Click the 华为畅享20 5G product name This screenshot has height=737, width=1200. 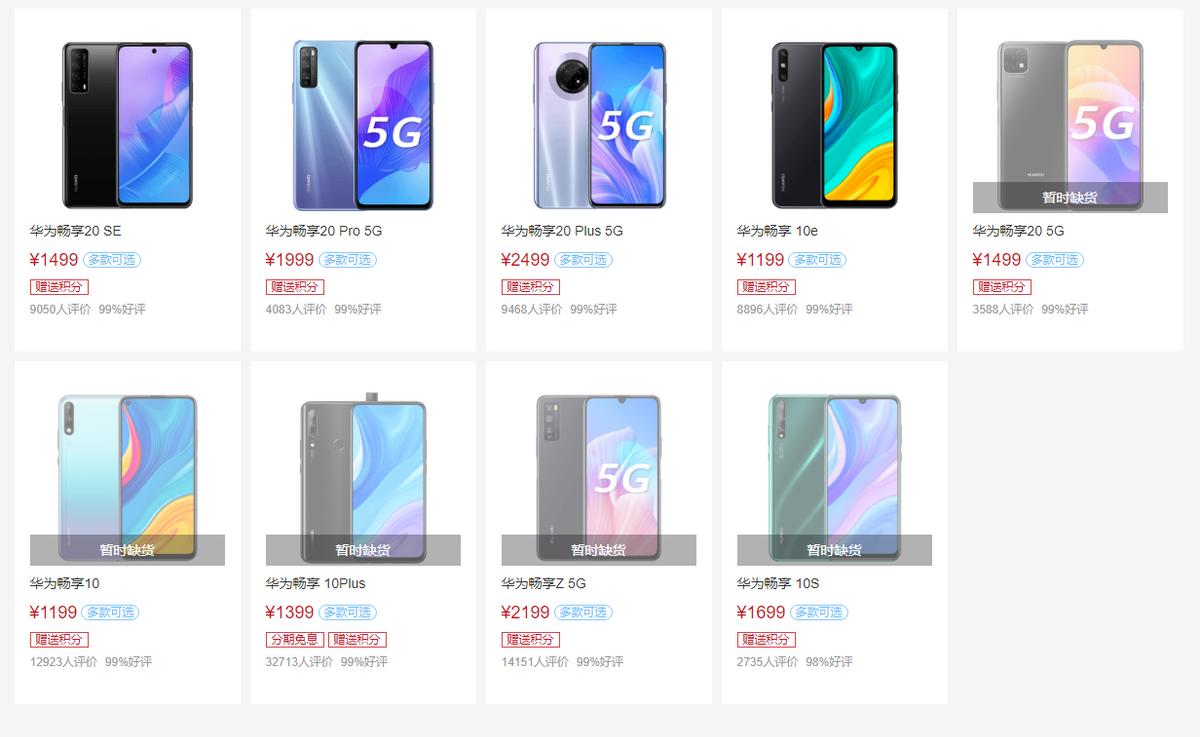pyautogui.click(x=1018, y=231)
